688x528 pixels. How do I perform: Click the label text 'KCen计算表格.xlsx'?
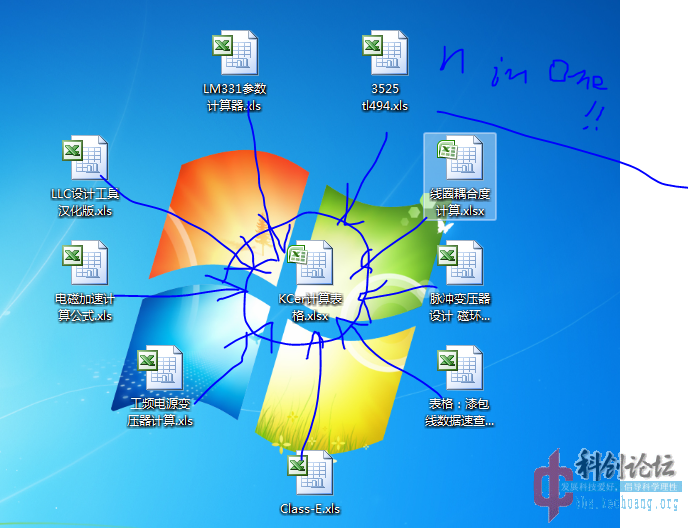click(310, 307)
